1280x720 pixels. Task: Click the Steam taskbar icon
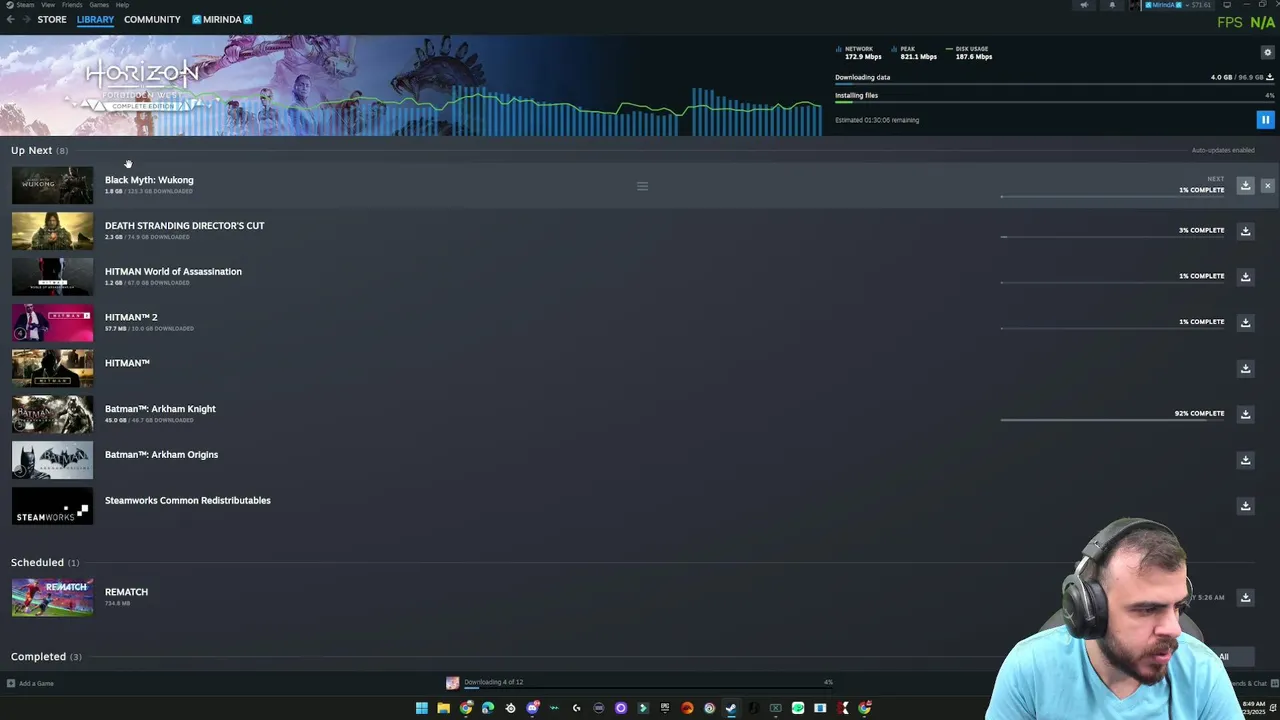[x=731, y=708]
